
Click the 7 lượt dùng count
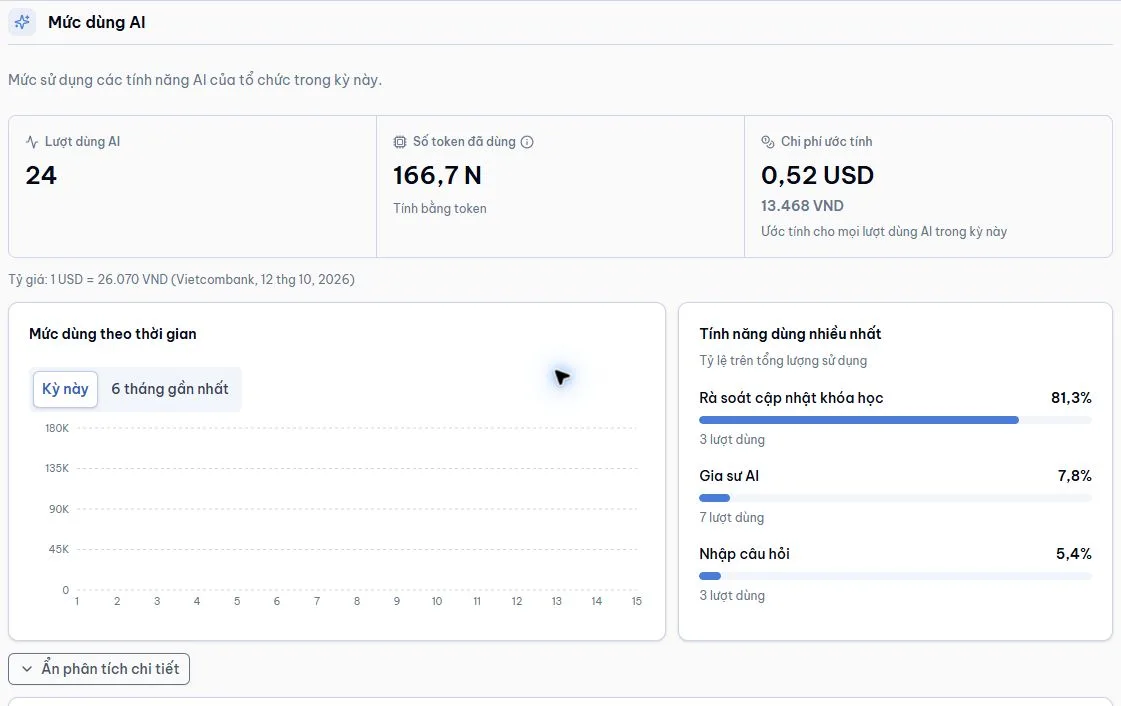(x=731, y=517)
